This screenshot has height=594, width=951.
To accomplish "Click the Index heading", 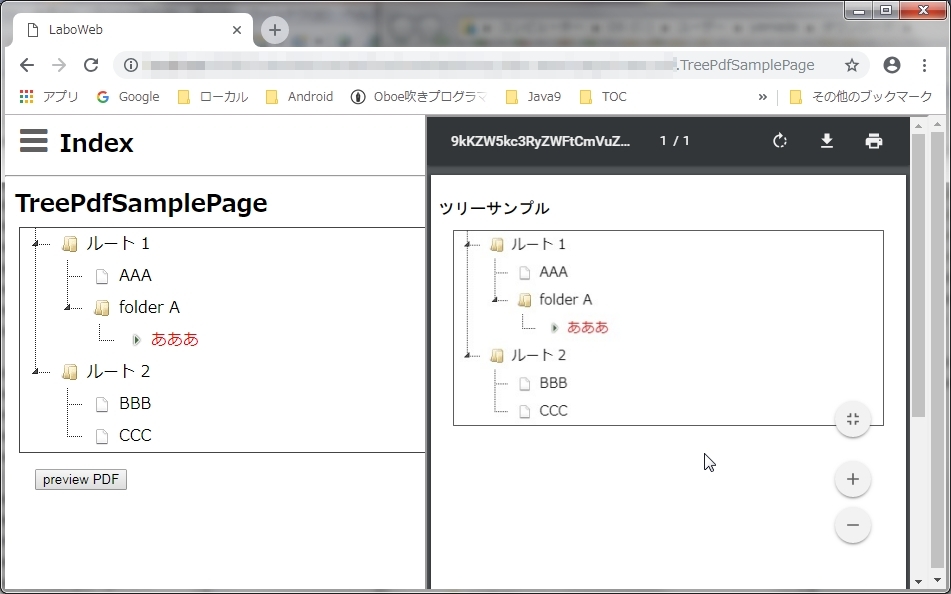I will point(96,143).
